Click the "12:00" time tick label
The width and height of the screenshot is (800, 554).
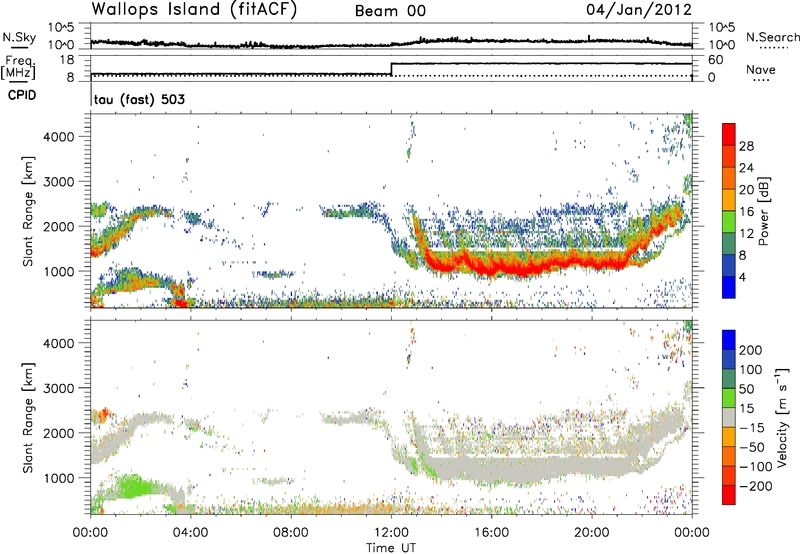point(391,533)
